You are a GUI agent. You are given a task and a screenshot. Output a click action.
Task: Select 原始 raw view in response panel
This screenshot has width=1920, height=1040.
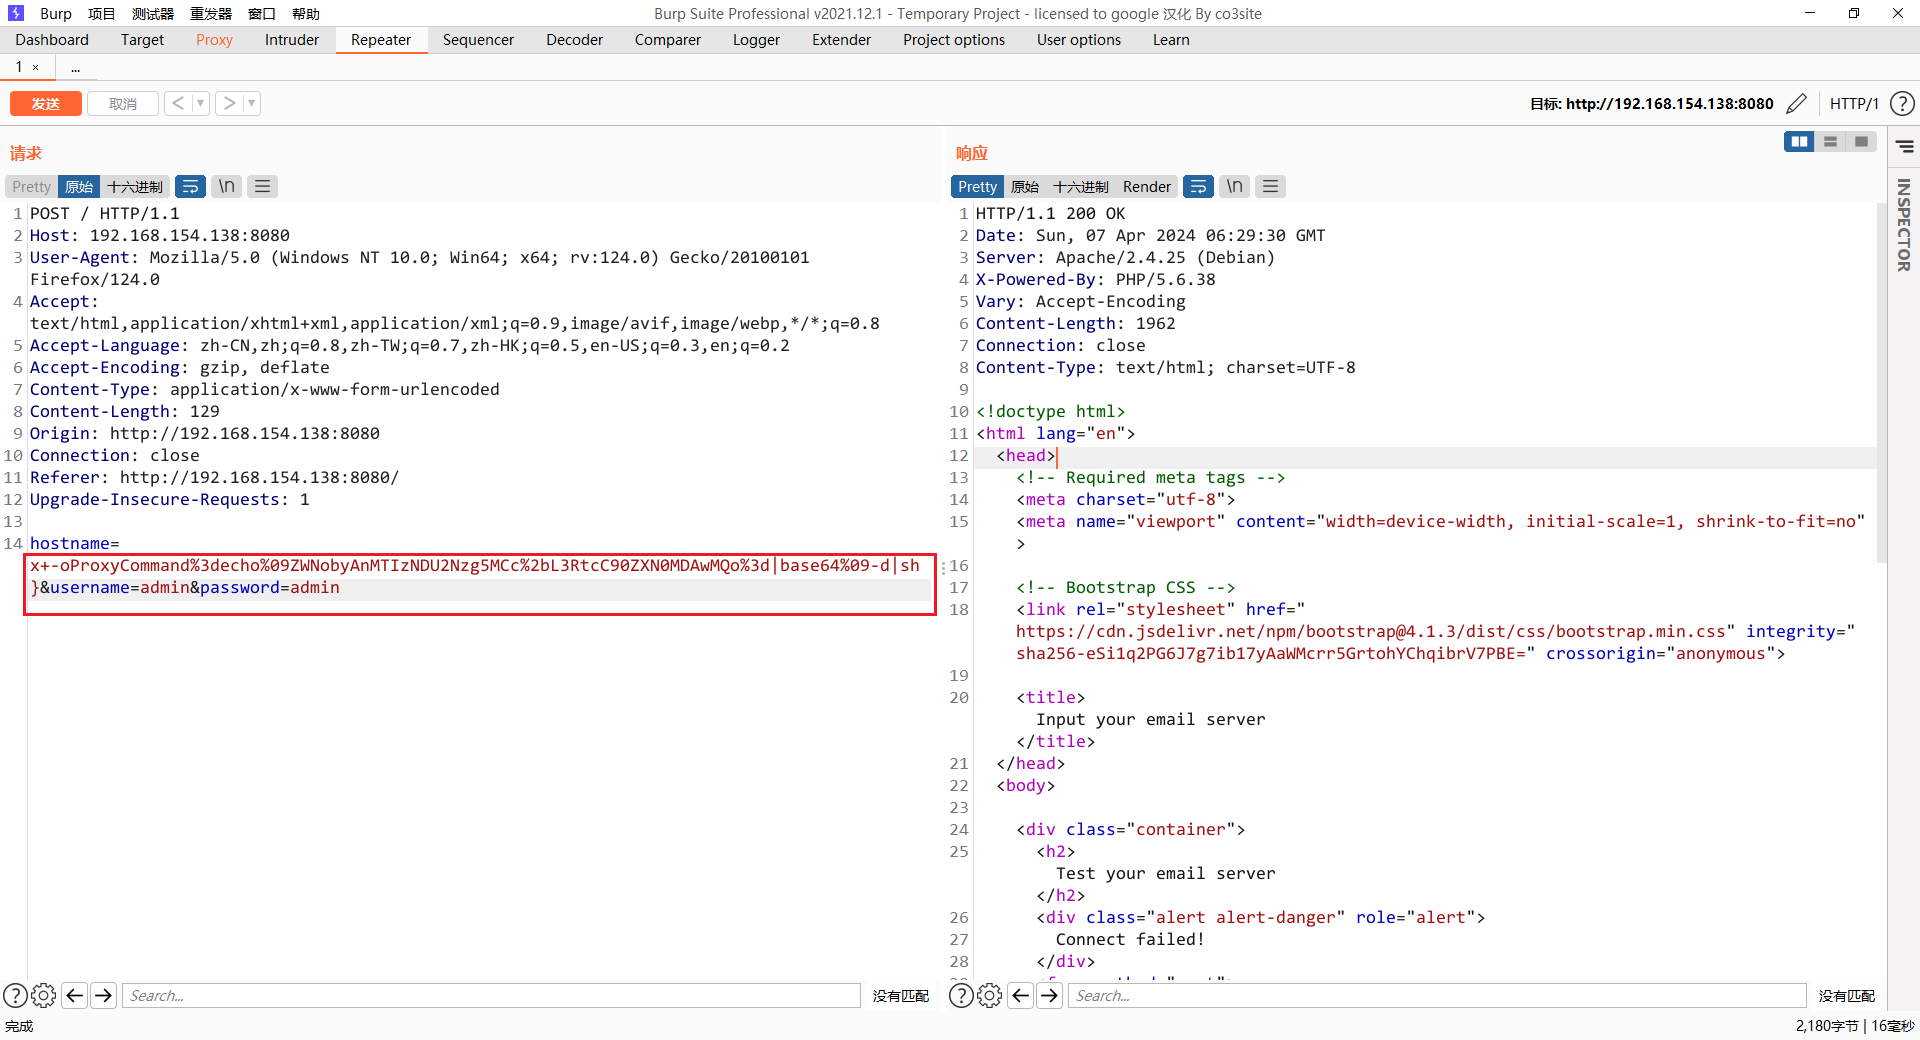[1025, 187]
